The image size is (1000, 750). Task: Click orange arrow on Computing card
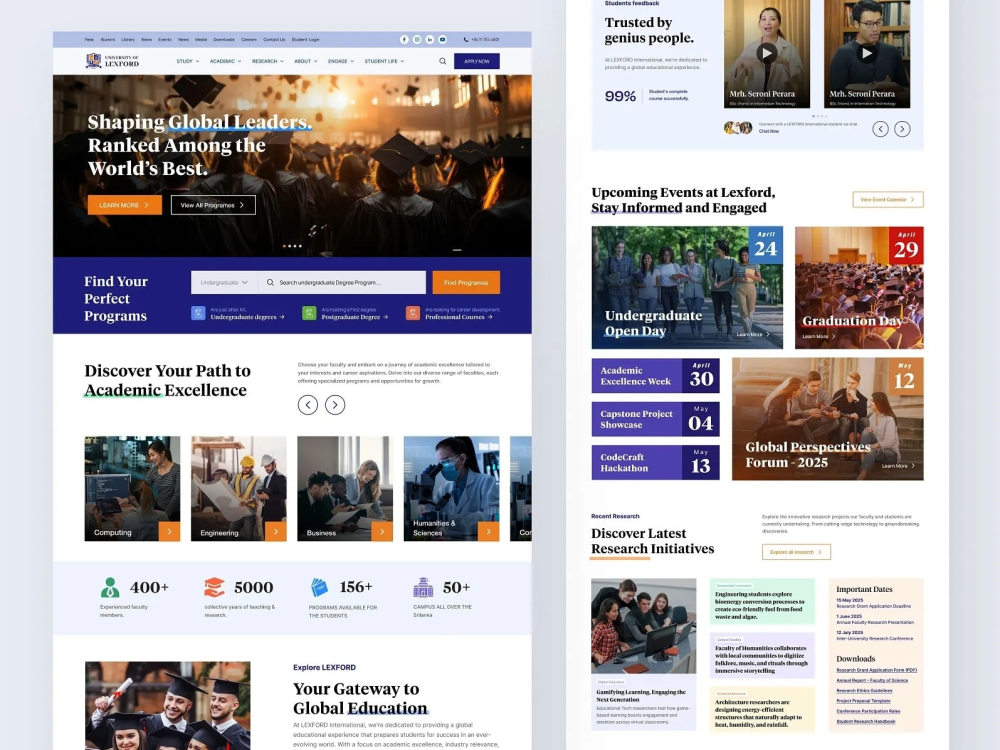pyautogui.click(x=170, y=531)
